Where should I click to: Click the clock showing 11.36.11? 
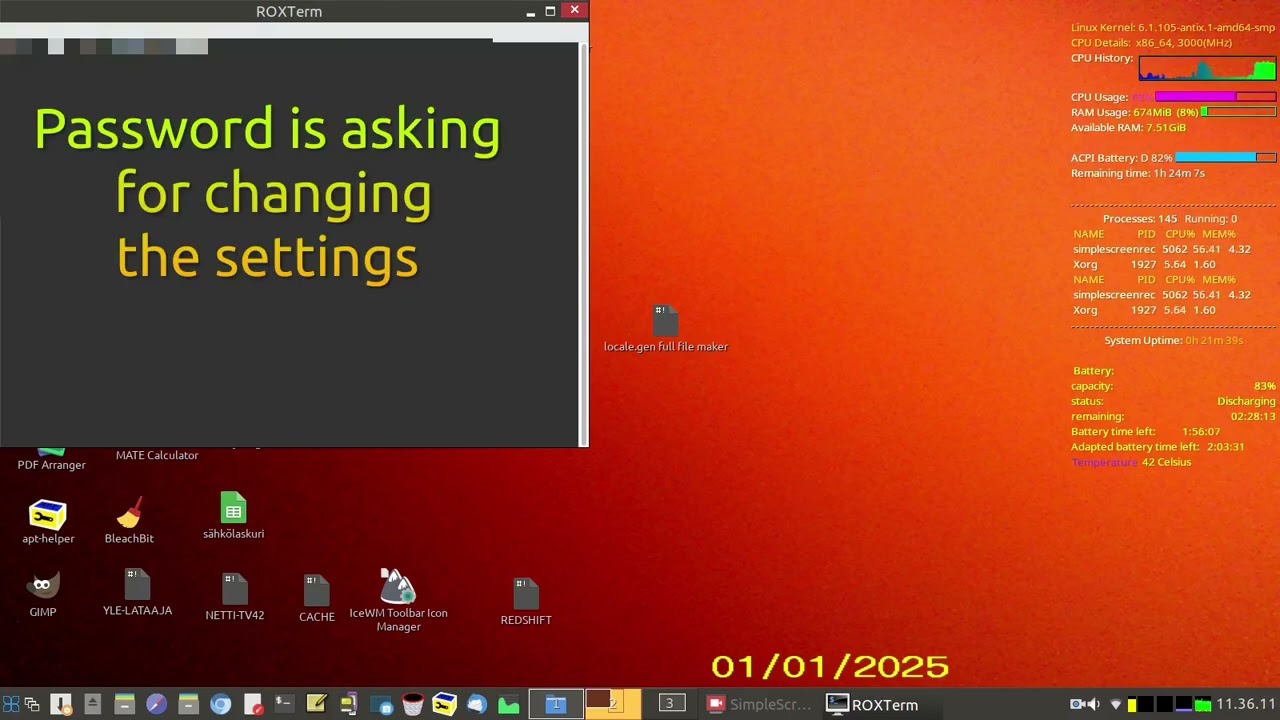(1246, 704)
